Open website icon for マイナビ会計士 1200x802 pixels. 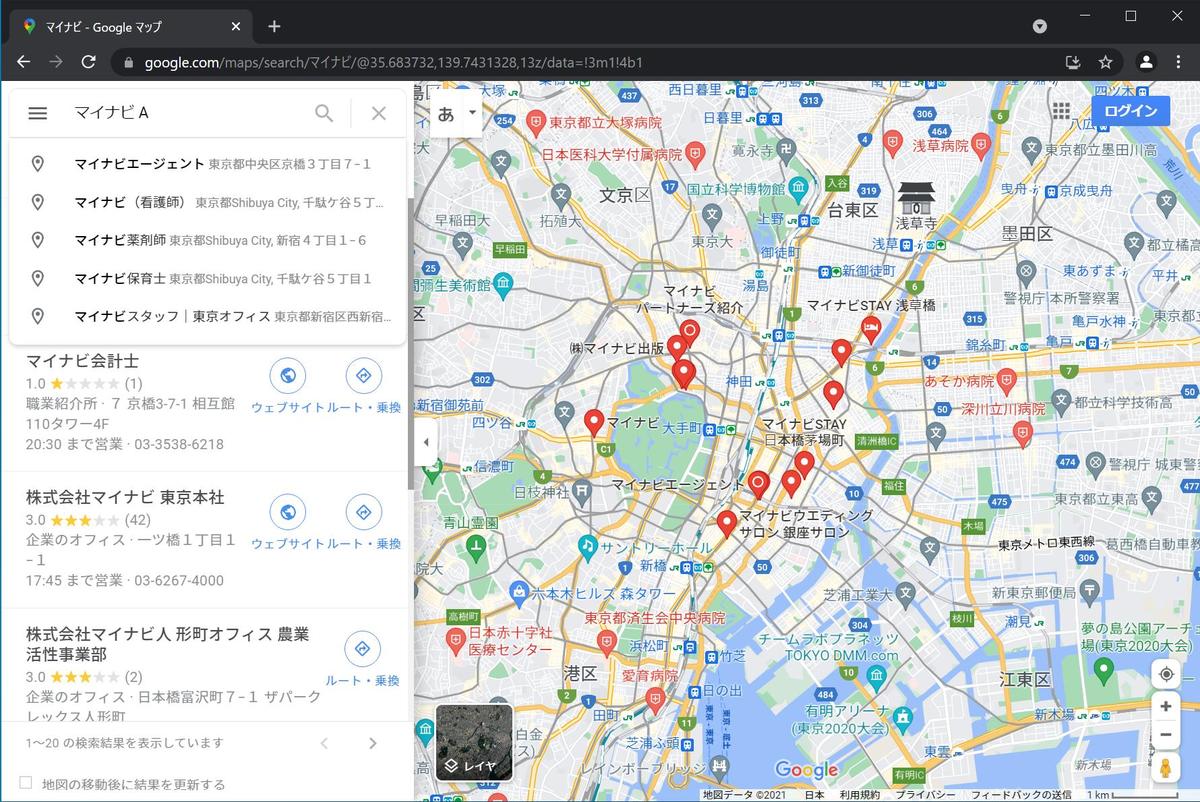tap(288, 376)
